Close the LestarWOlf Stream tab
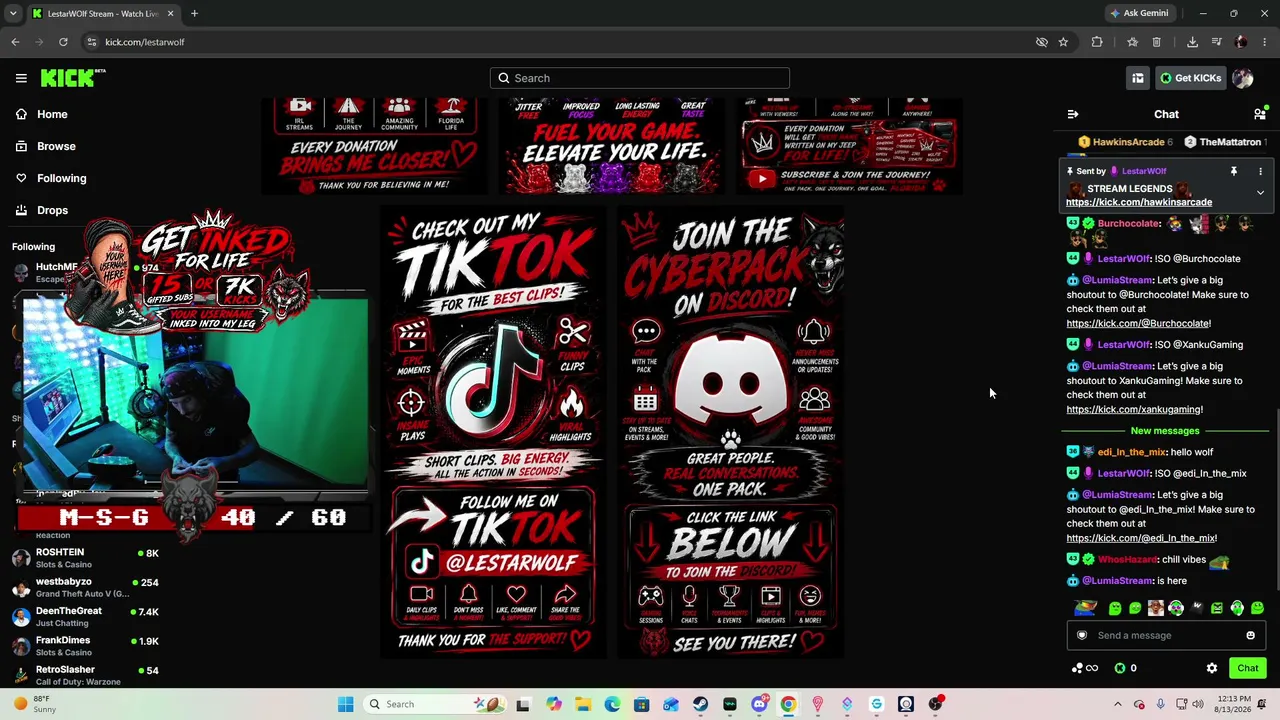 [x=170, y=13]
